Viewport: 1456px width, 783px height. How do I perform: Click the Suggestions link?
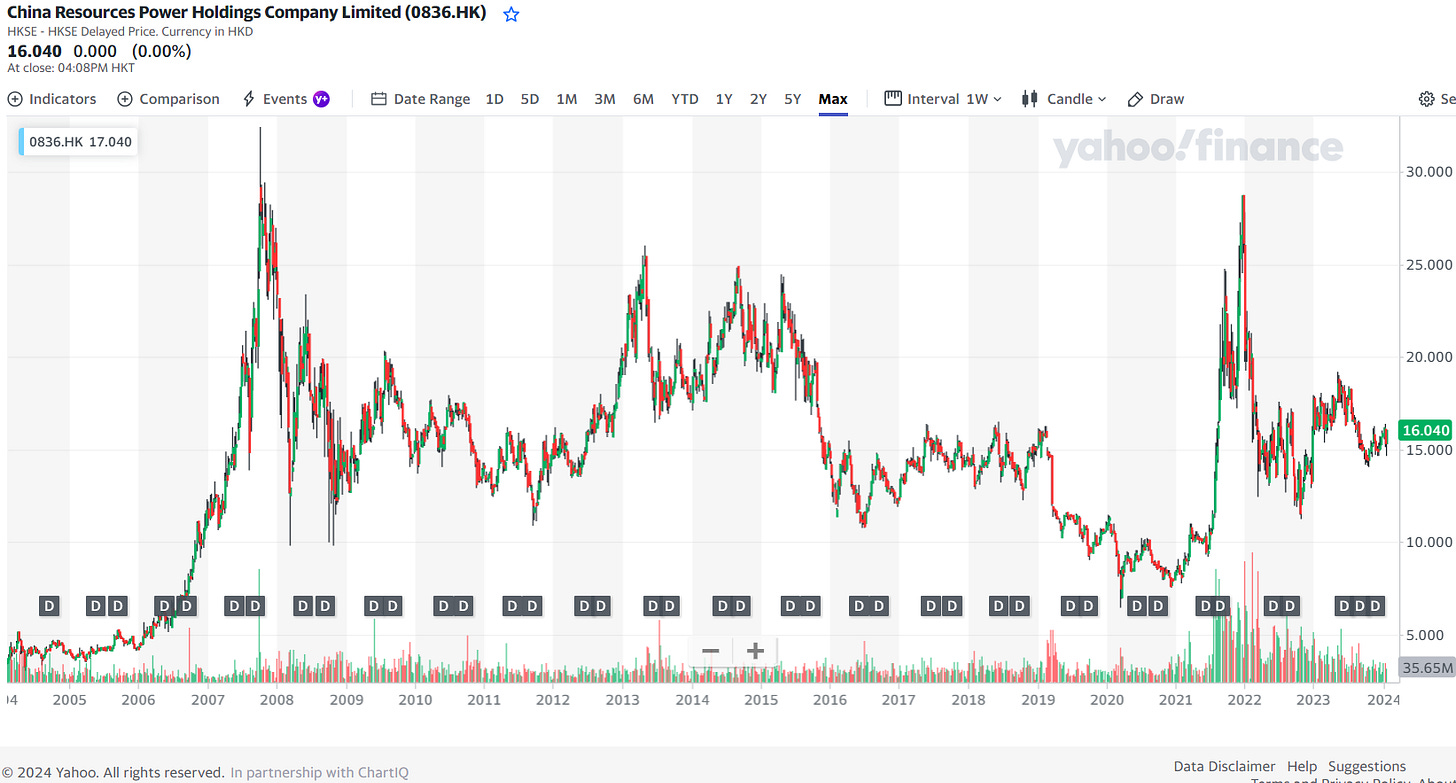tap(1367, 766)
